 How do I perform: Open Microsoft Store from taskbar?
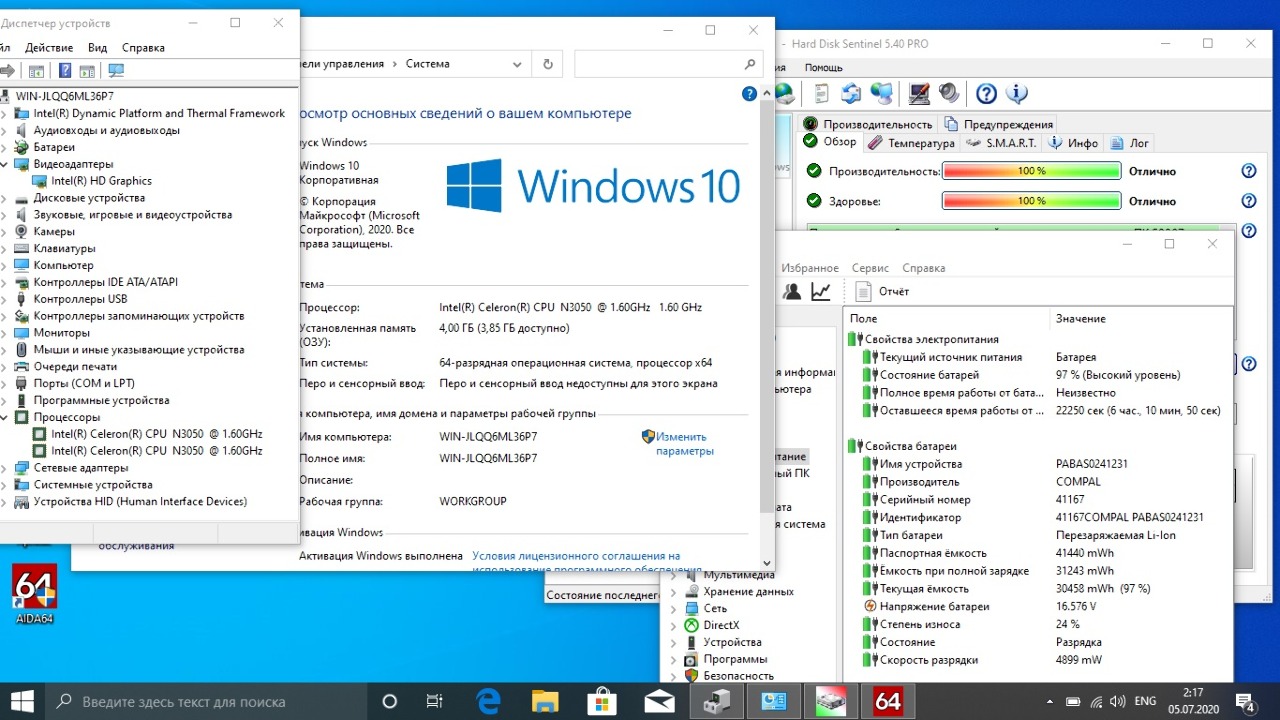tap(602, 701)
